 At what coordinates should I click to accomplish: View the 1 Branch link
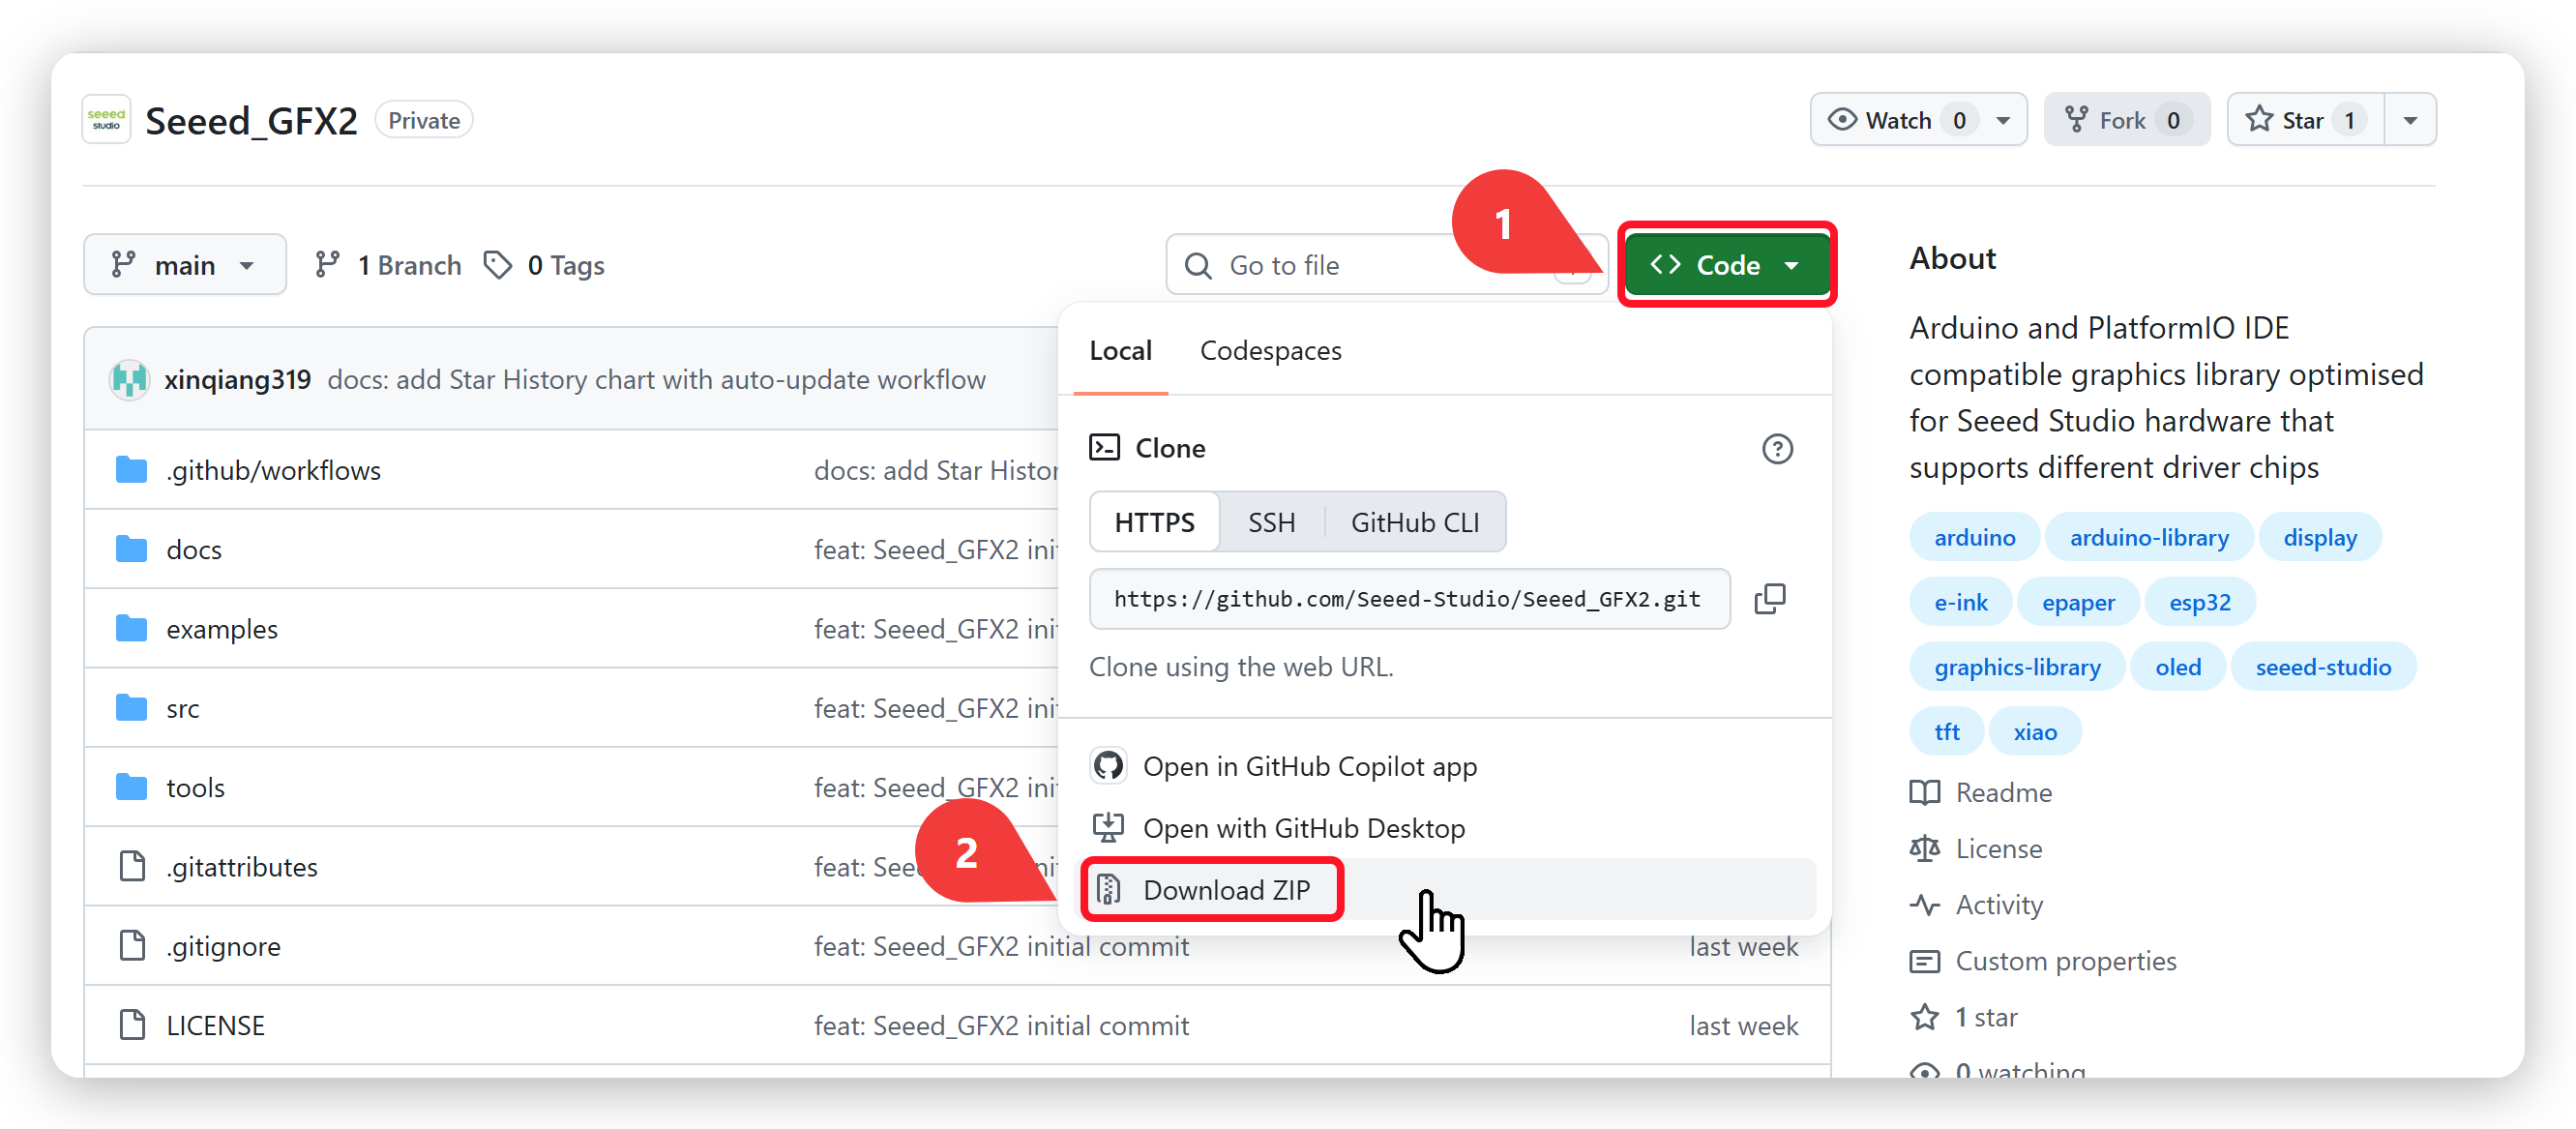point(388,265)
